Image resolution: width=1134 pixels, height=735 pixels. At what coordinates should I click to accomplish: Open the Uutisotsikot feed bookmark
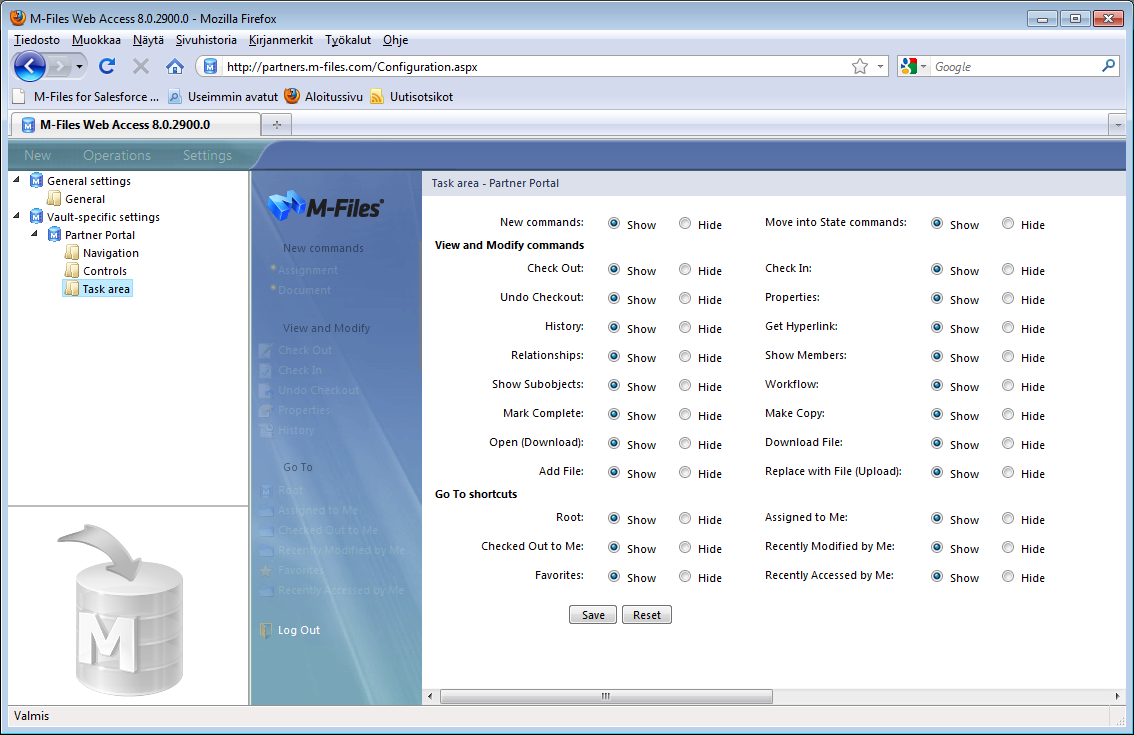[412, 96]
